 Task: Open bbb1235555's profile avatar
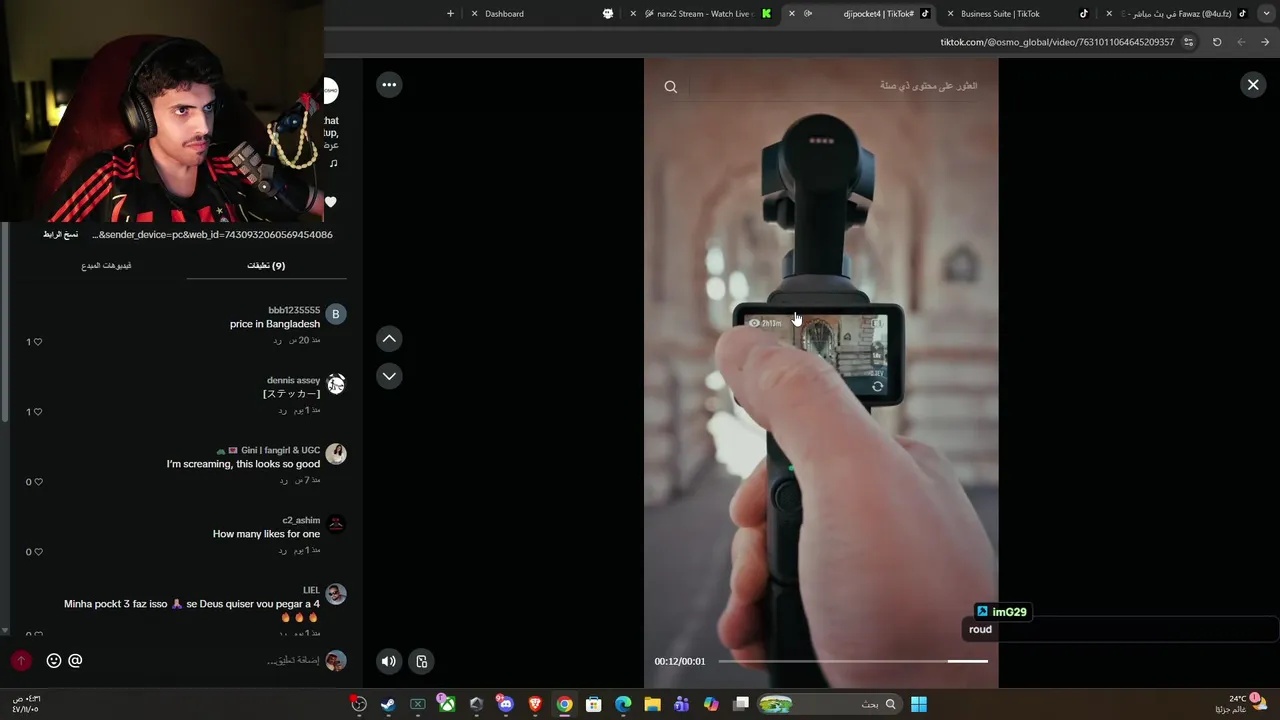(x=336, y=314)
